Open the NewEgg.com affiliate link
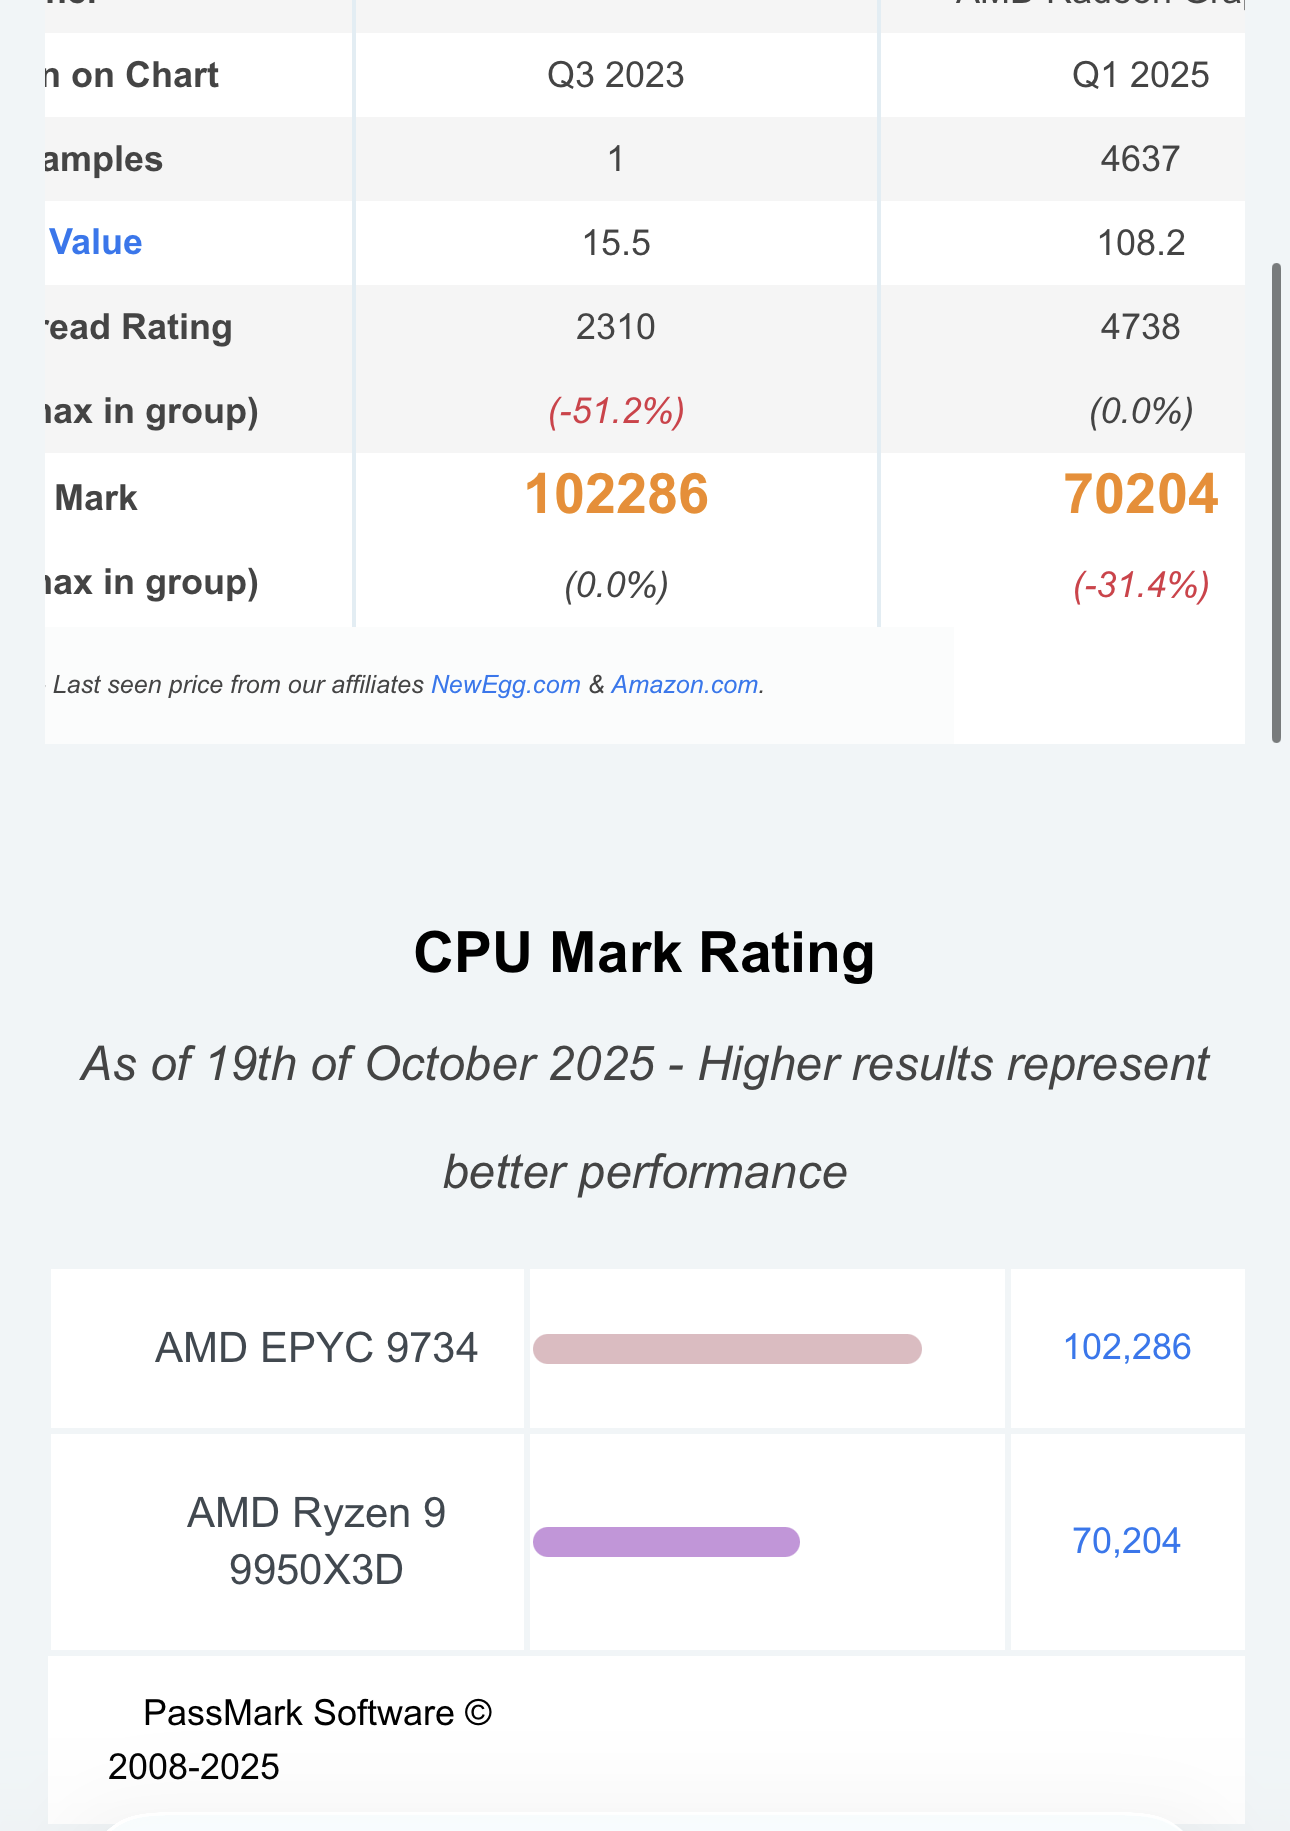Image resolution: width=1290 pixels, height=1831 pixels. [x=505, y=685]
